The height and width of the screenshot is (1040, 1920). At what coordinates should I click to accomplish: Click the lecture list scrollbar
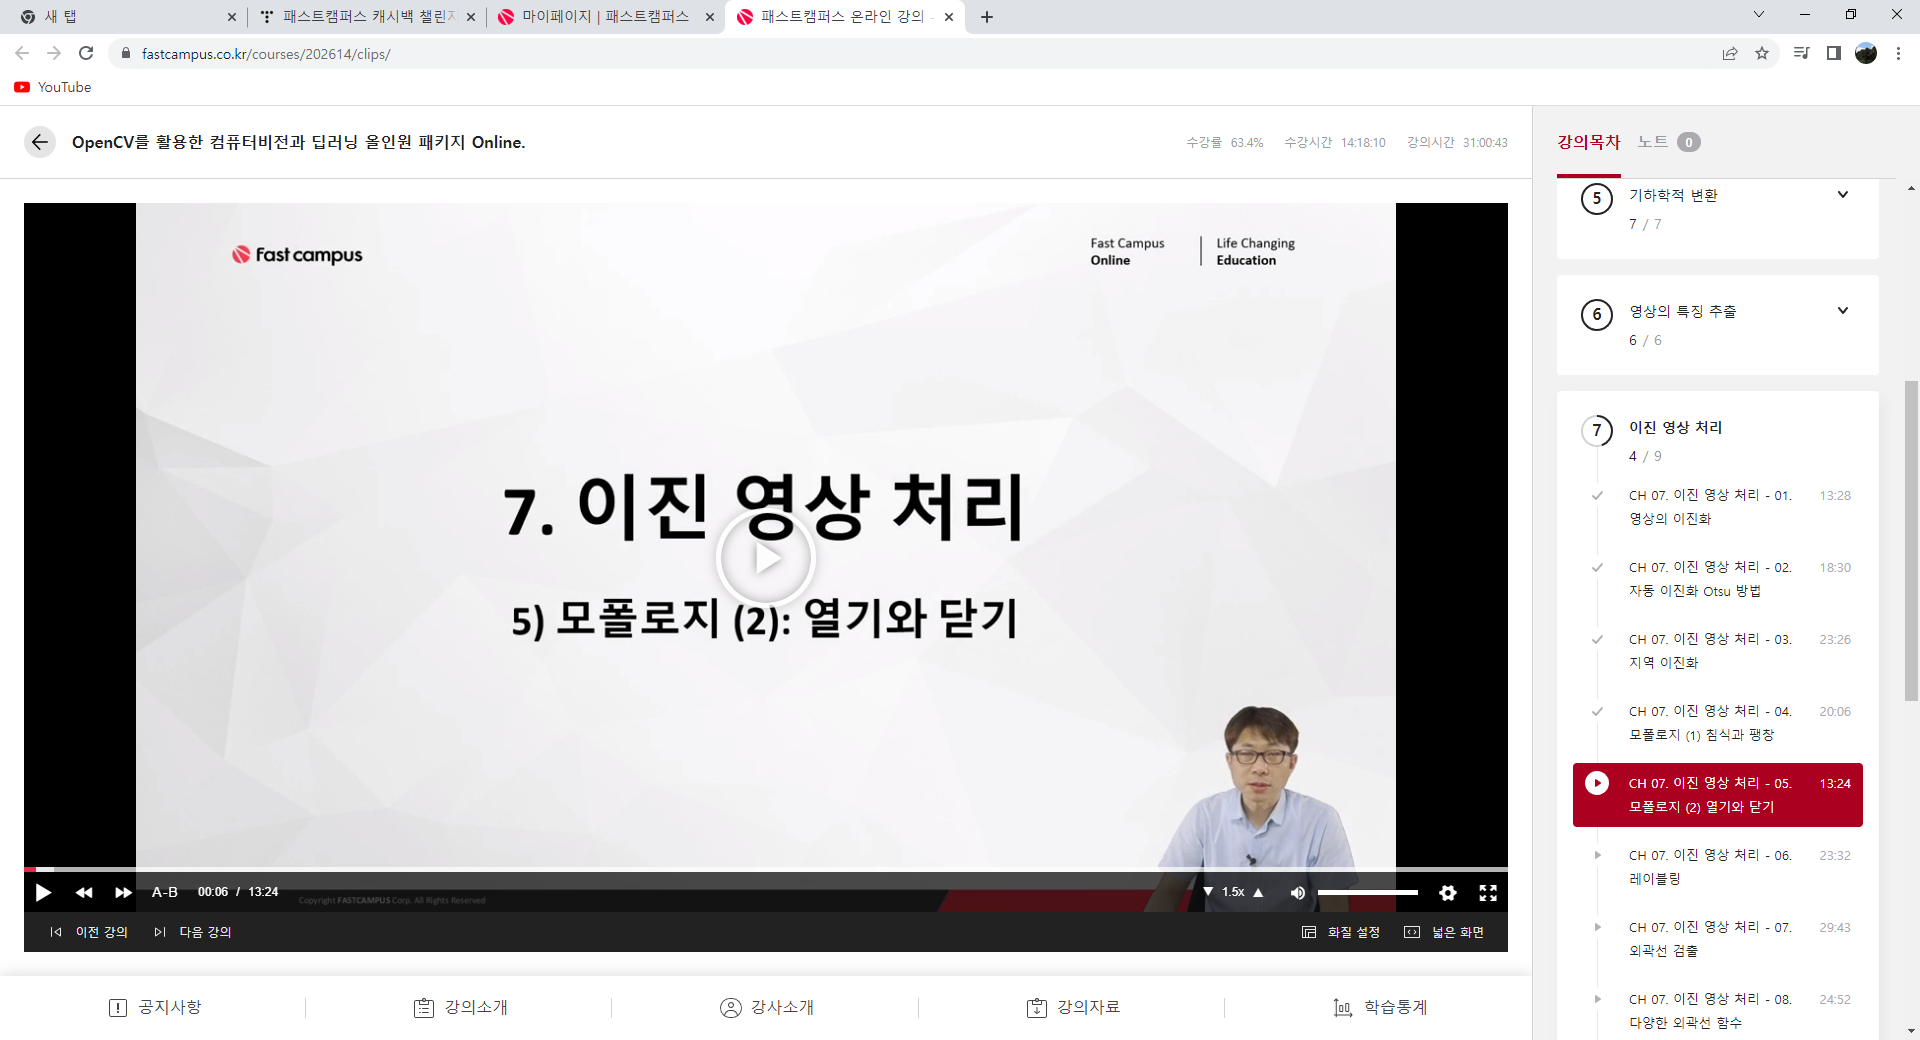tap(1911, 540)
